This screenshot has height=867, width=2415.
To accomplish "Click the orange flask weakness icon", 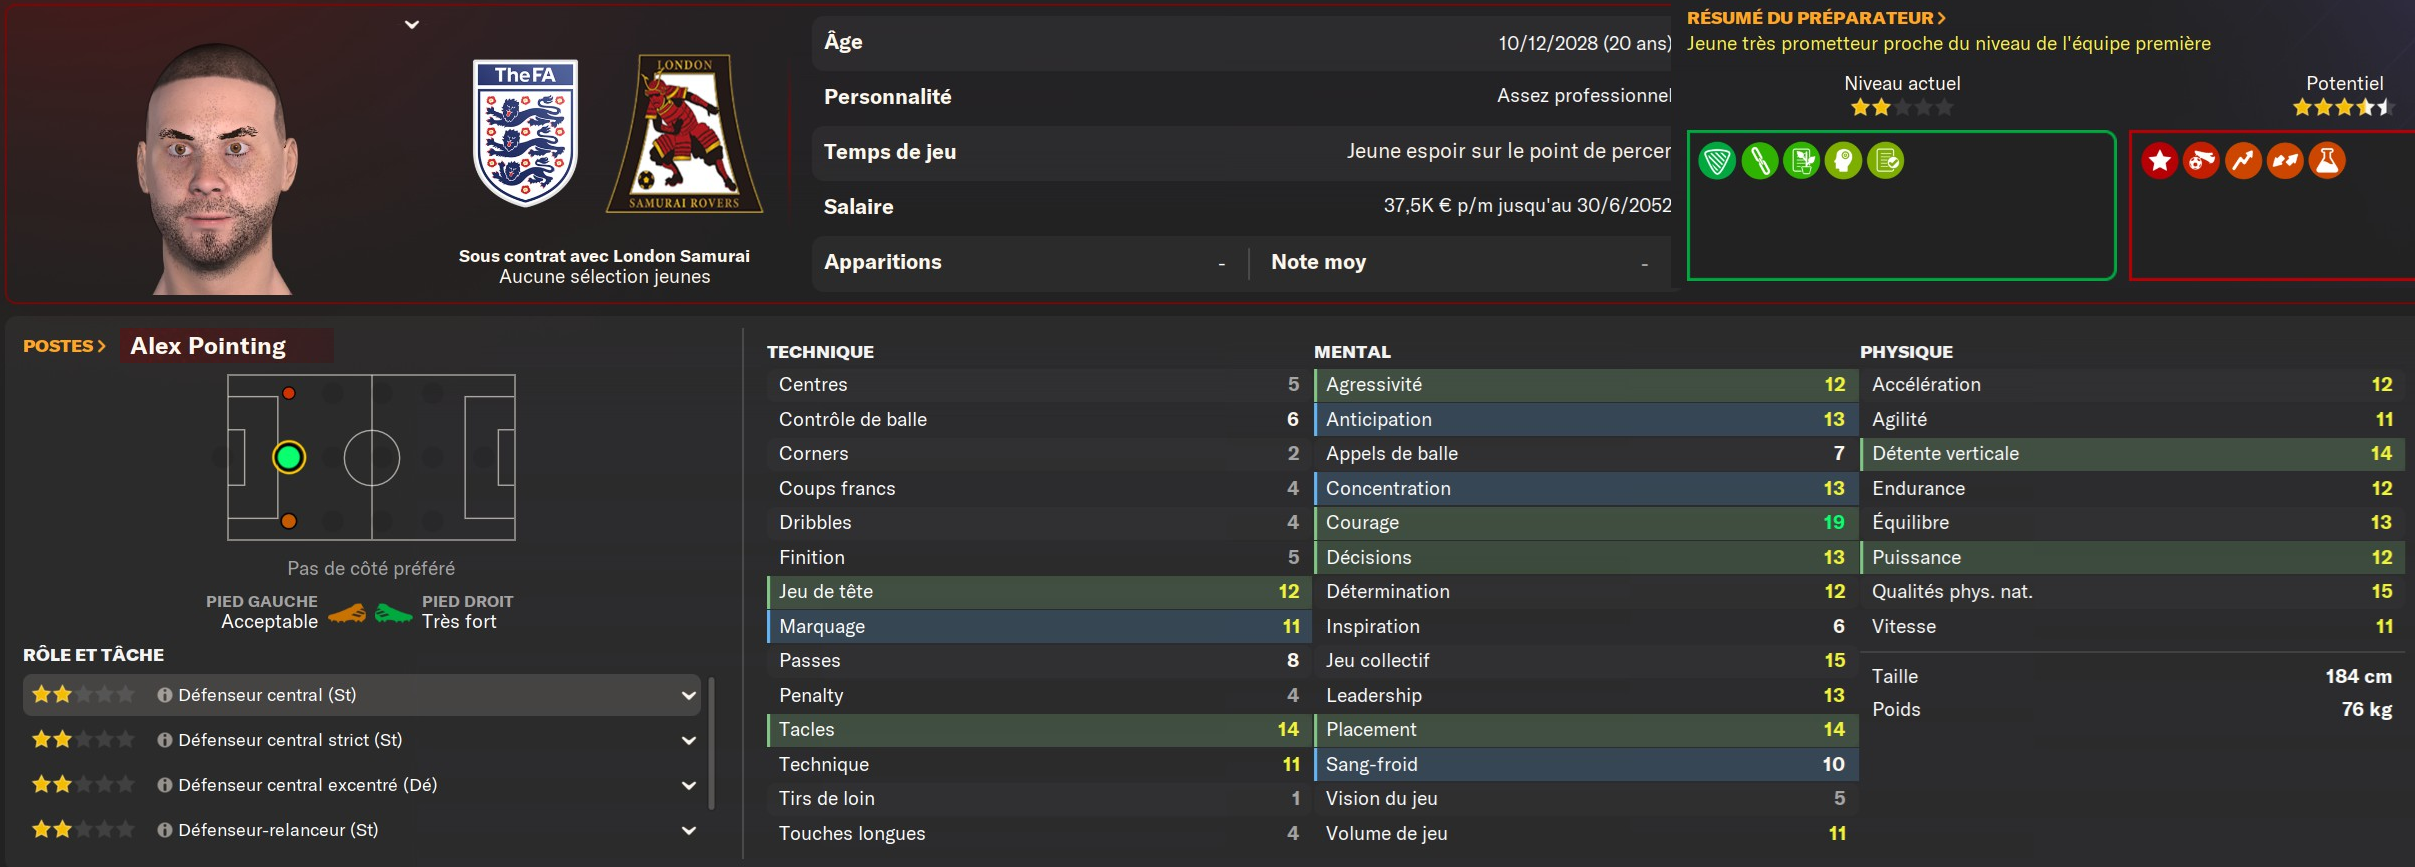I will tap(2327, 161).
